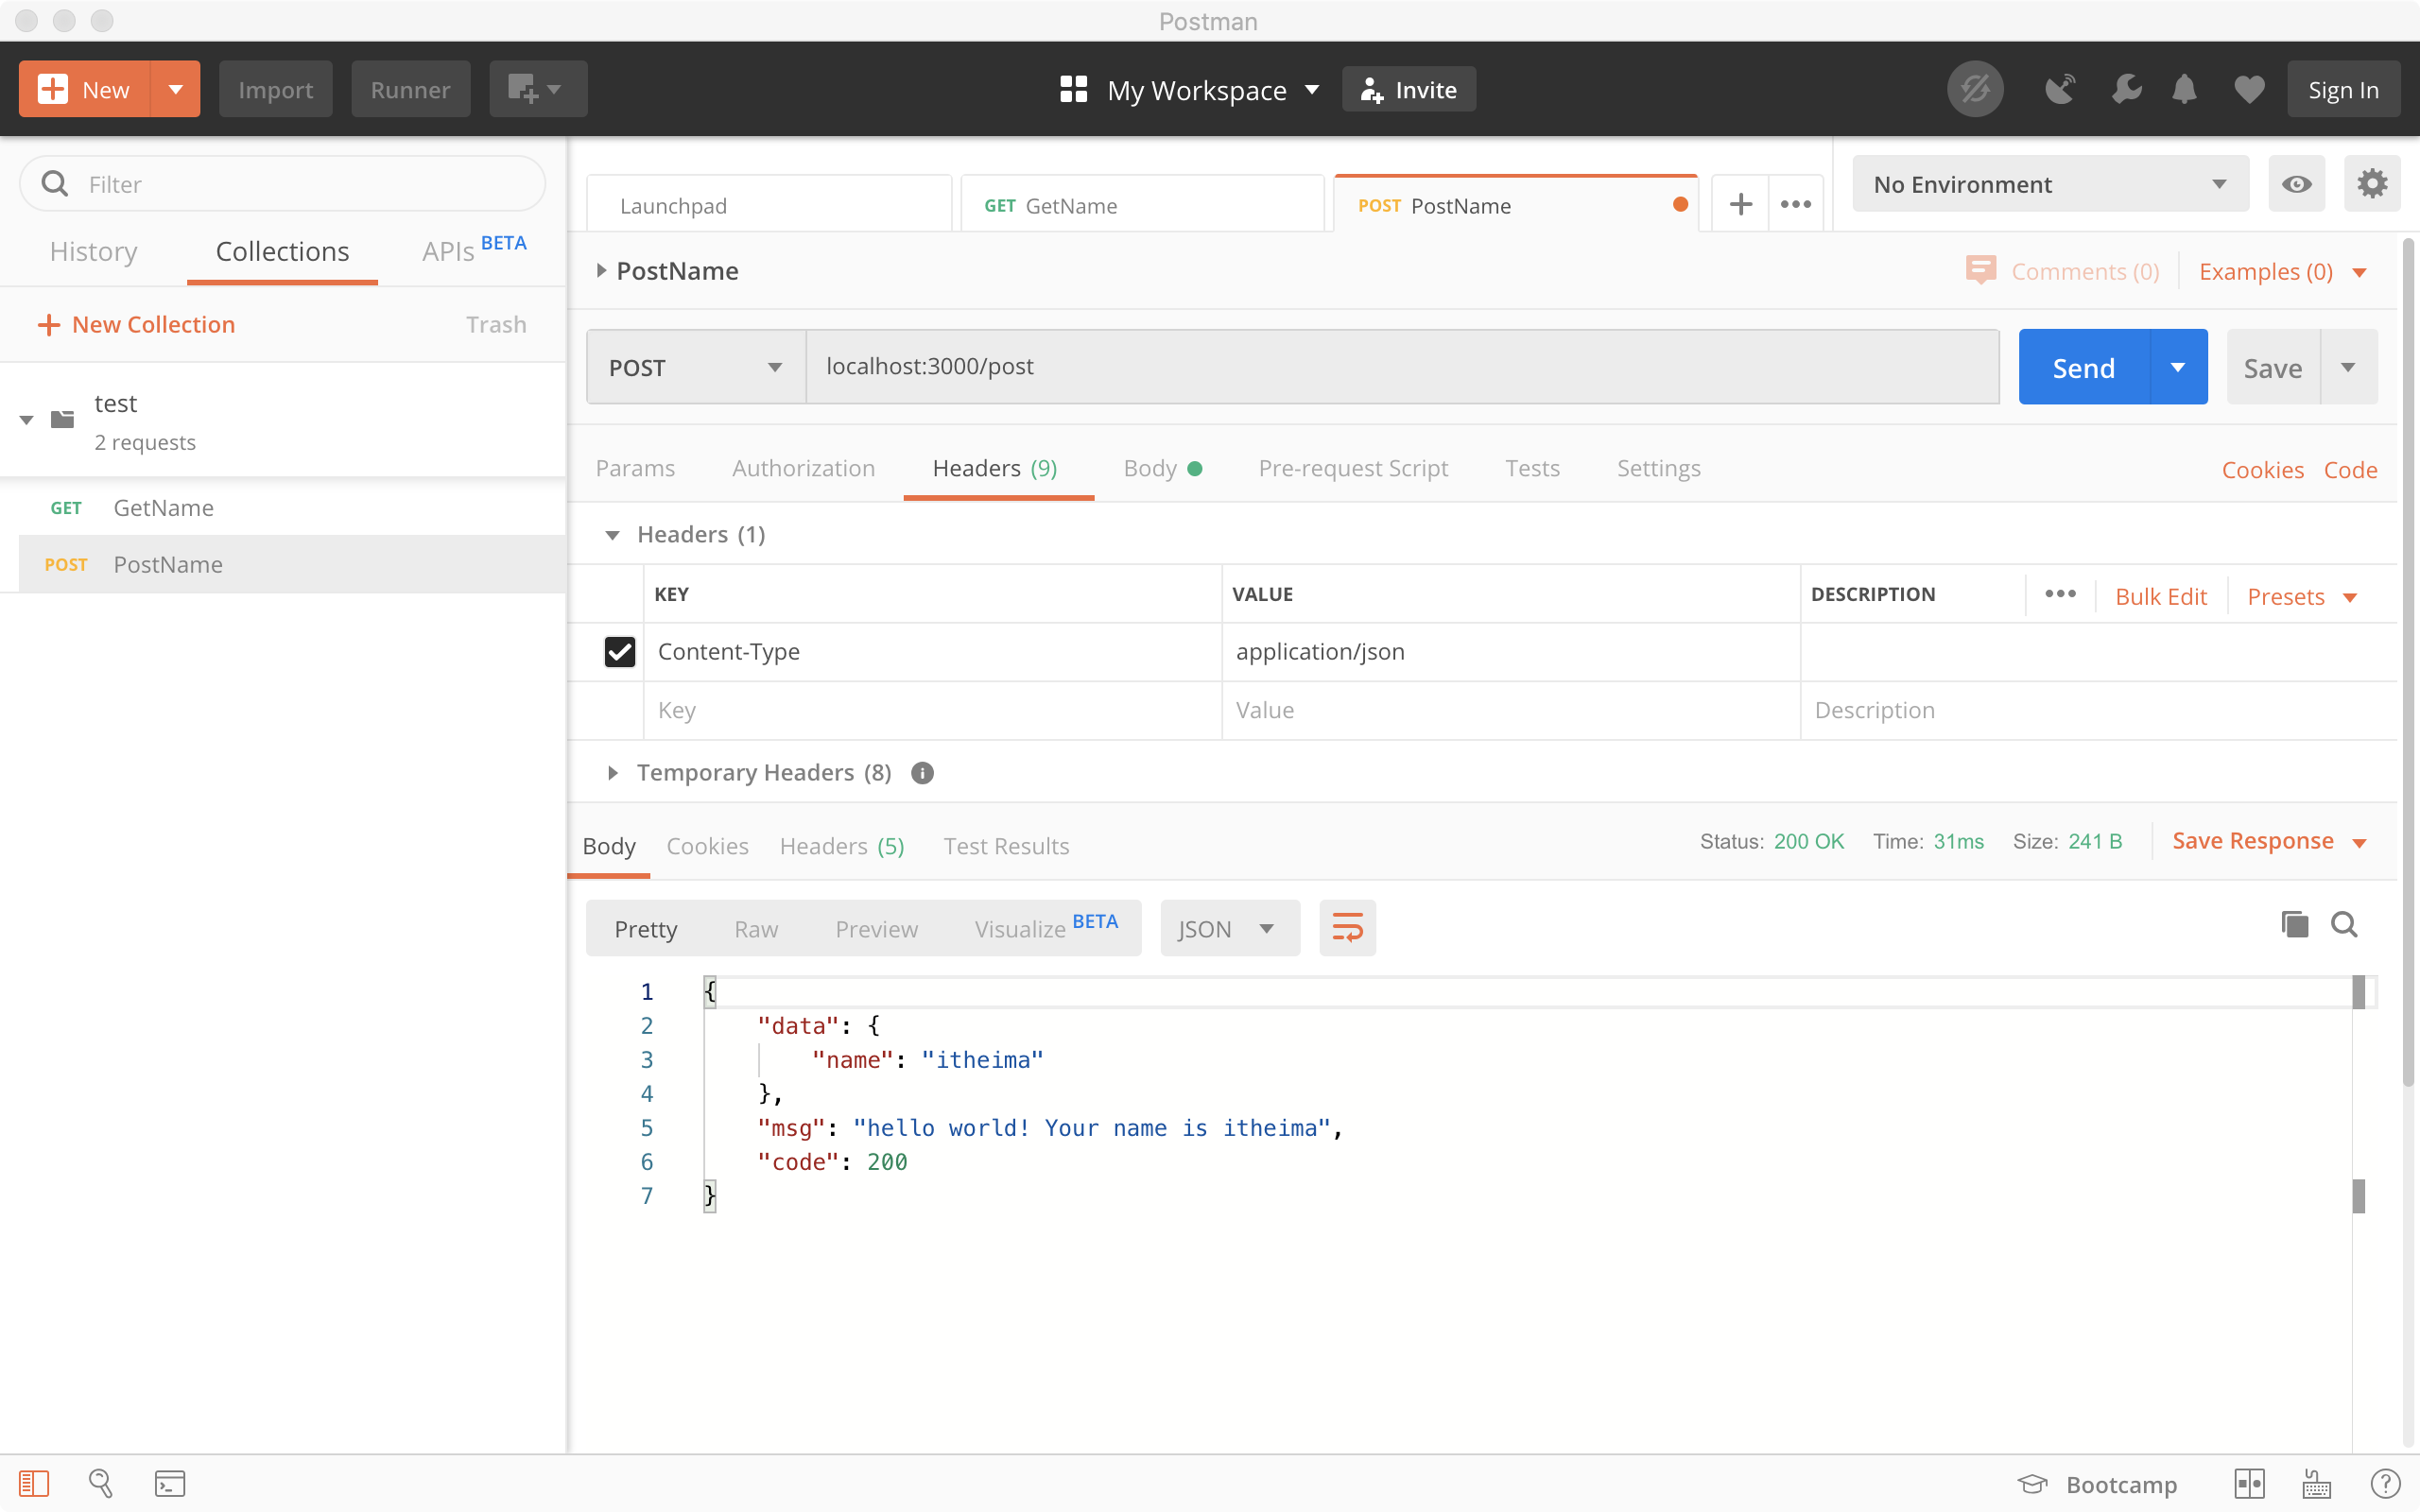Viewport: 2420px width, 1512px height.
Task: Open the Save button dropdown arrow
Action: (2348, 367)
